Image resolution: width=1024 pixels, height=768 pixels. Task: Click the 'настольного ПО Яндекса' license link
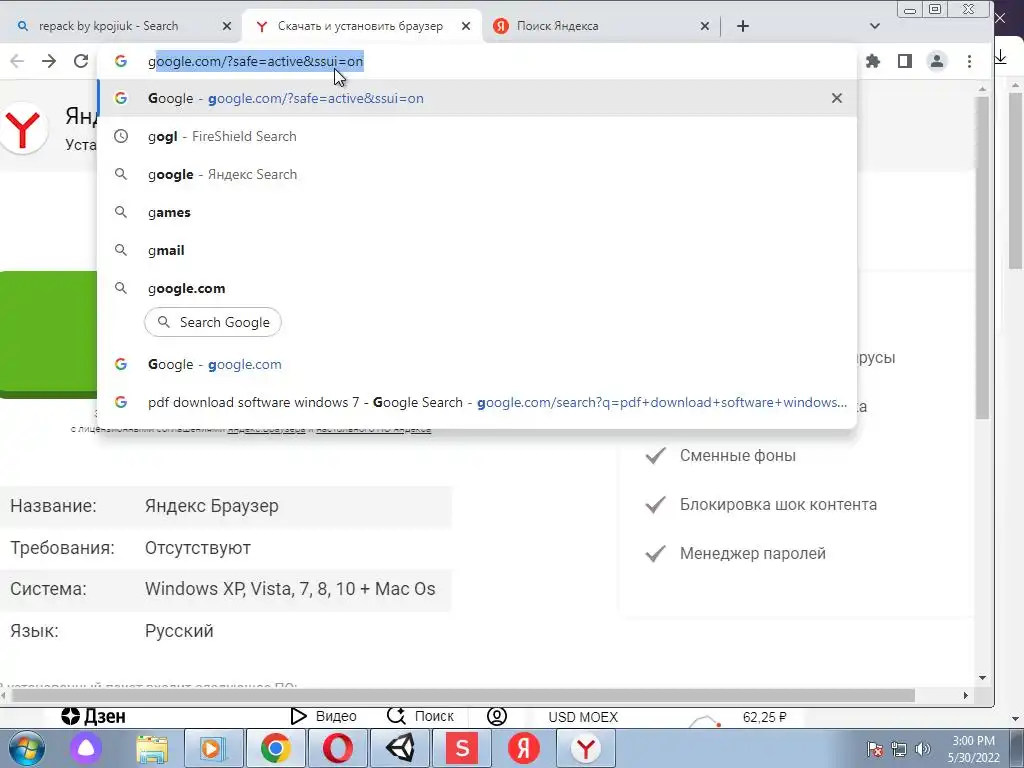(374, 429)
